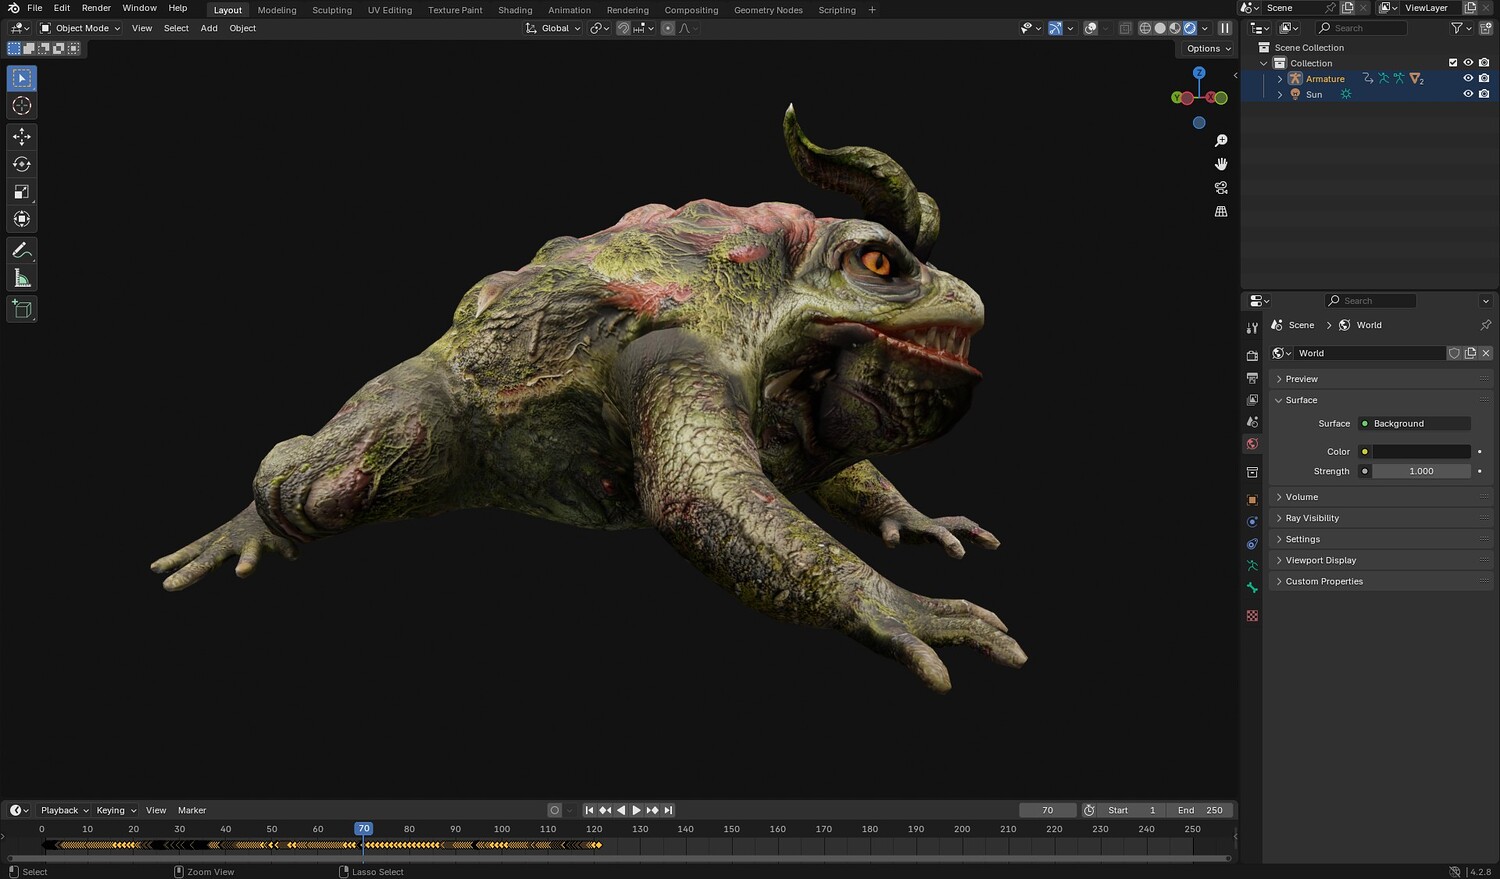The height and width of the screenshot is (879, 1500).
Task: Hide the Armature in viewport
Action: (1468, 78)
